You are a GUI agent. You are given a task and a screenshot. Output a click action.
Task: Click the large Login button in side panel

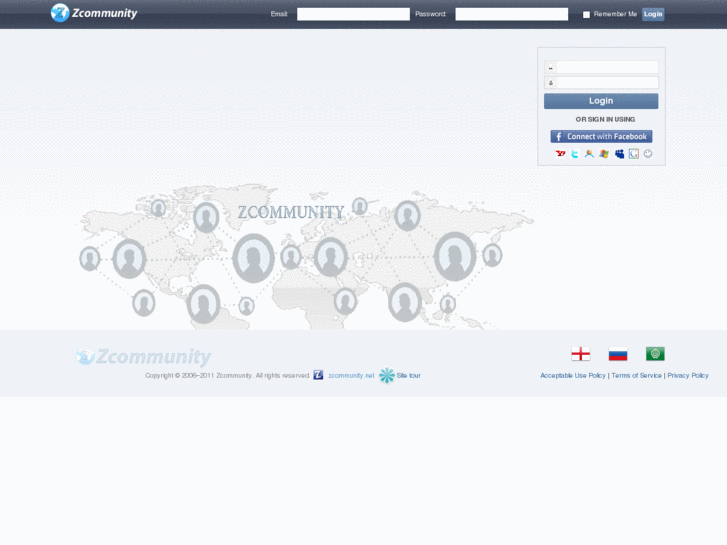(601, 101)
